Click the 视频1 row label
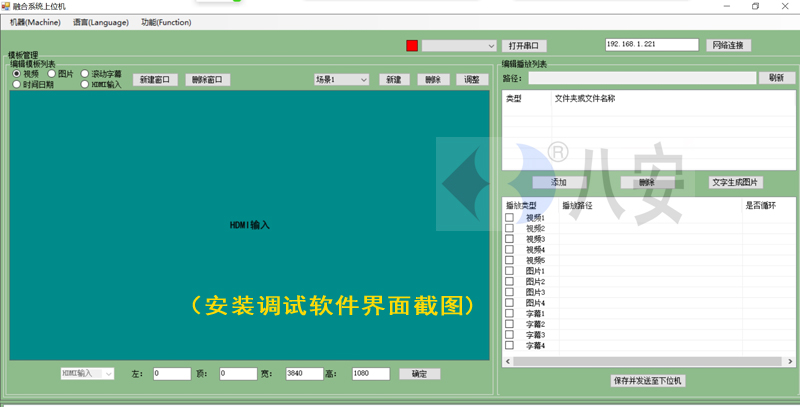The image size is (800, 407). click(536, 218)
